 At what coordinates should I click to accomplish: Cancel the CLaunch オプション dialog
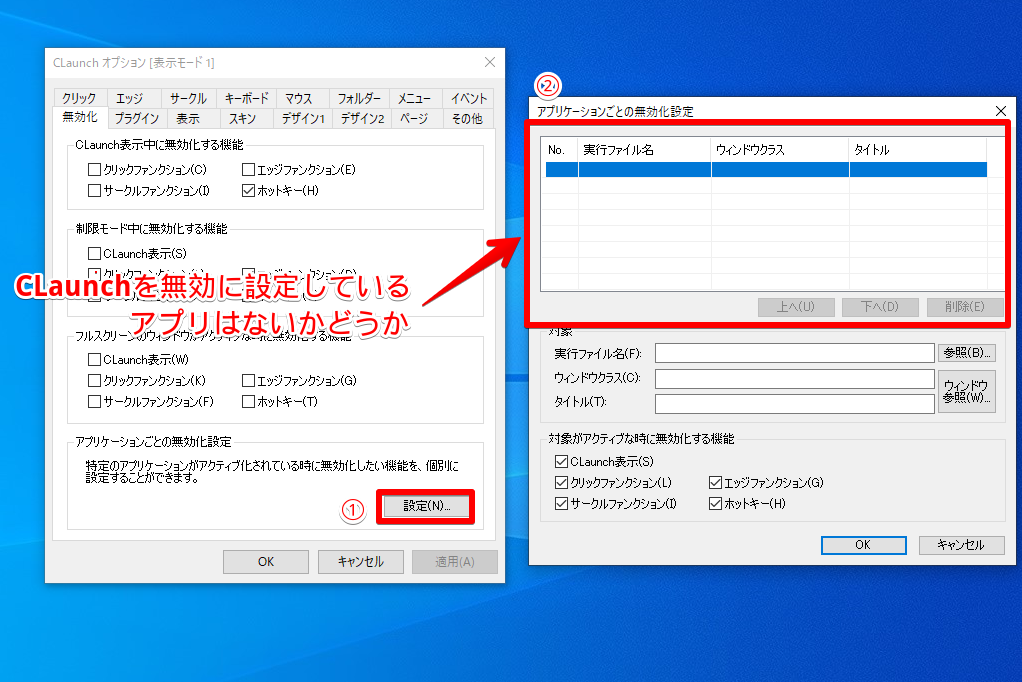click(360, 561)
